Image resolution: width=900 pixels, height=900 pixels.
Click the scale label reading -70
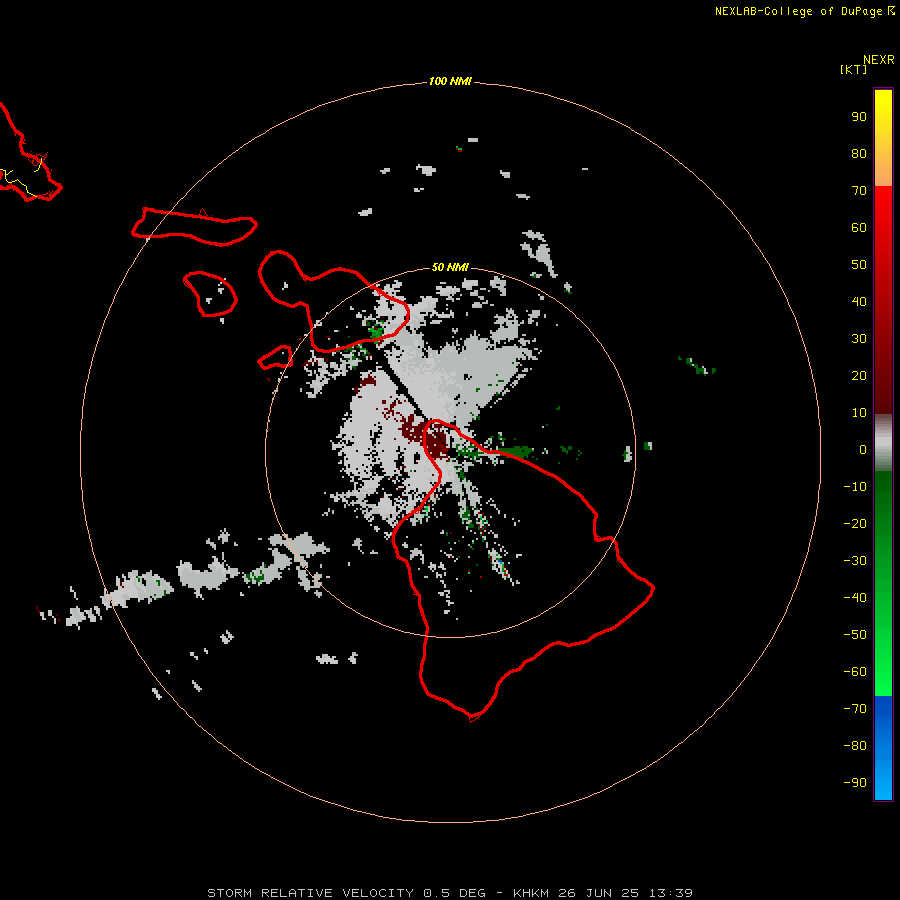pyautogui.click(x=855, y=709)
